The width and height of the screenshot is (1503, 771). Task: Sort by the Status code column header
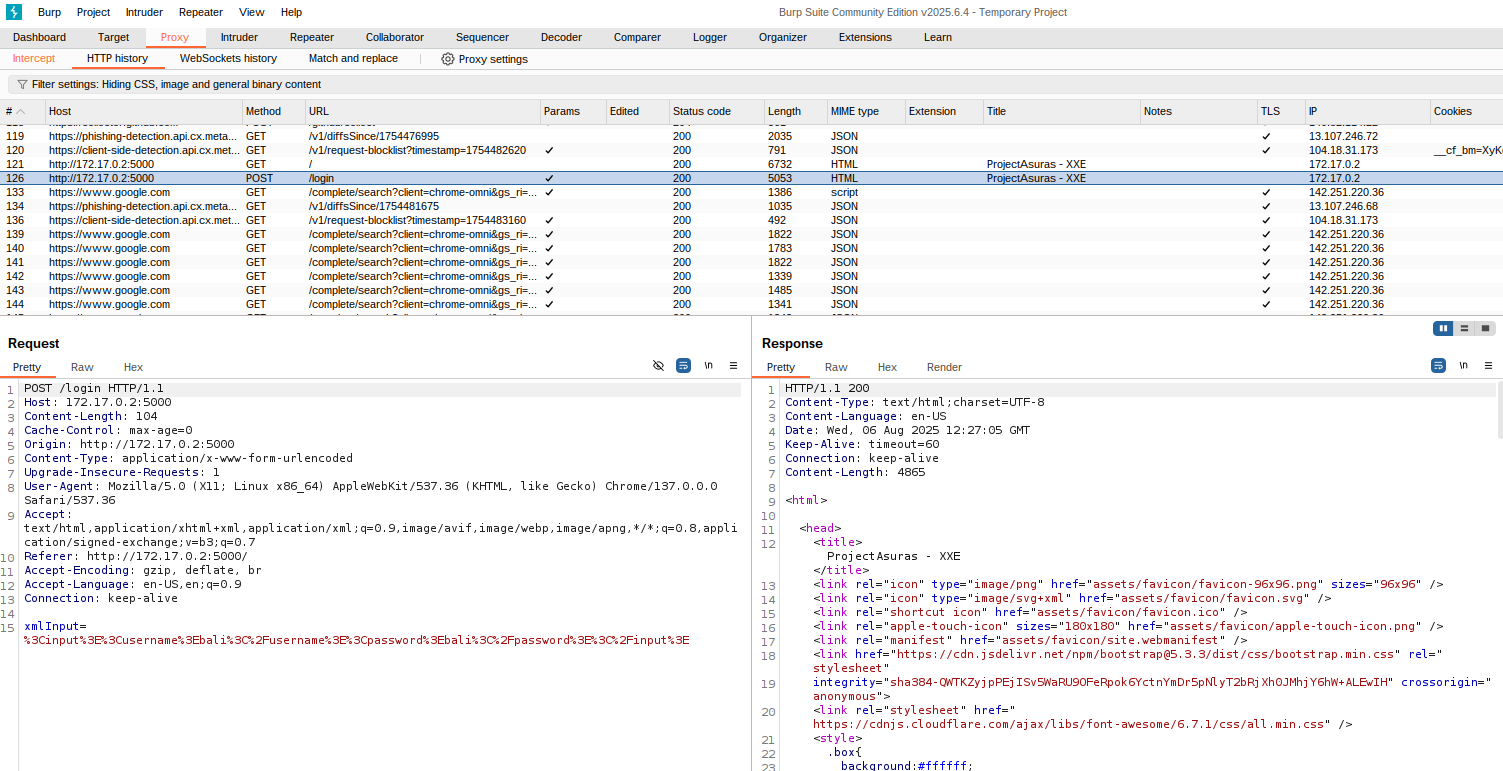point(716,111)
